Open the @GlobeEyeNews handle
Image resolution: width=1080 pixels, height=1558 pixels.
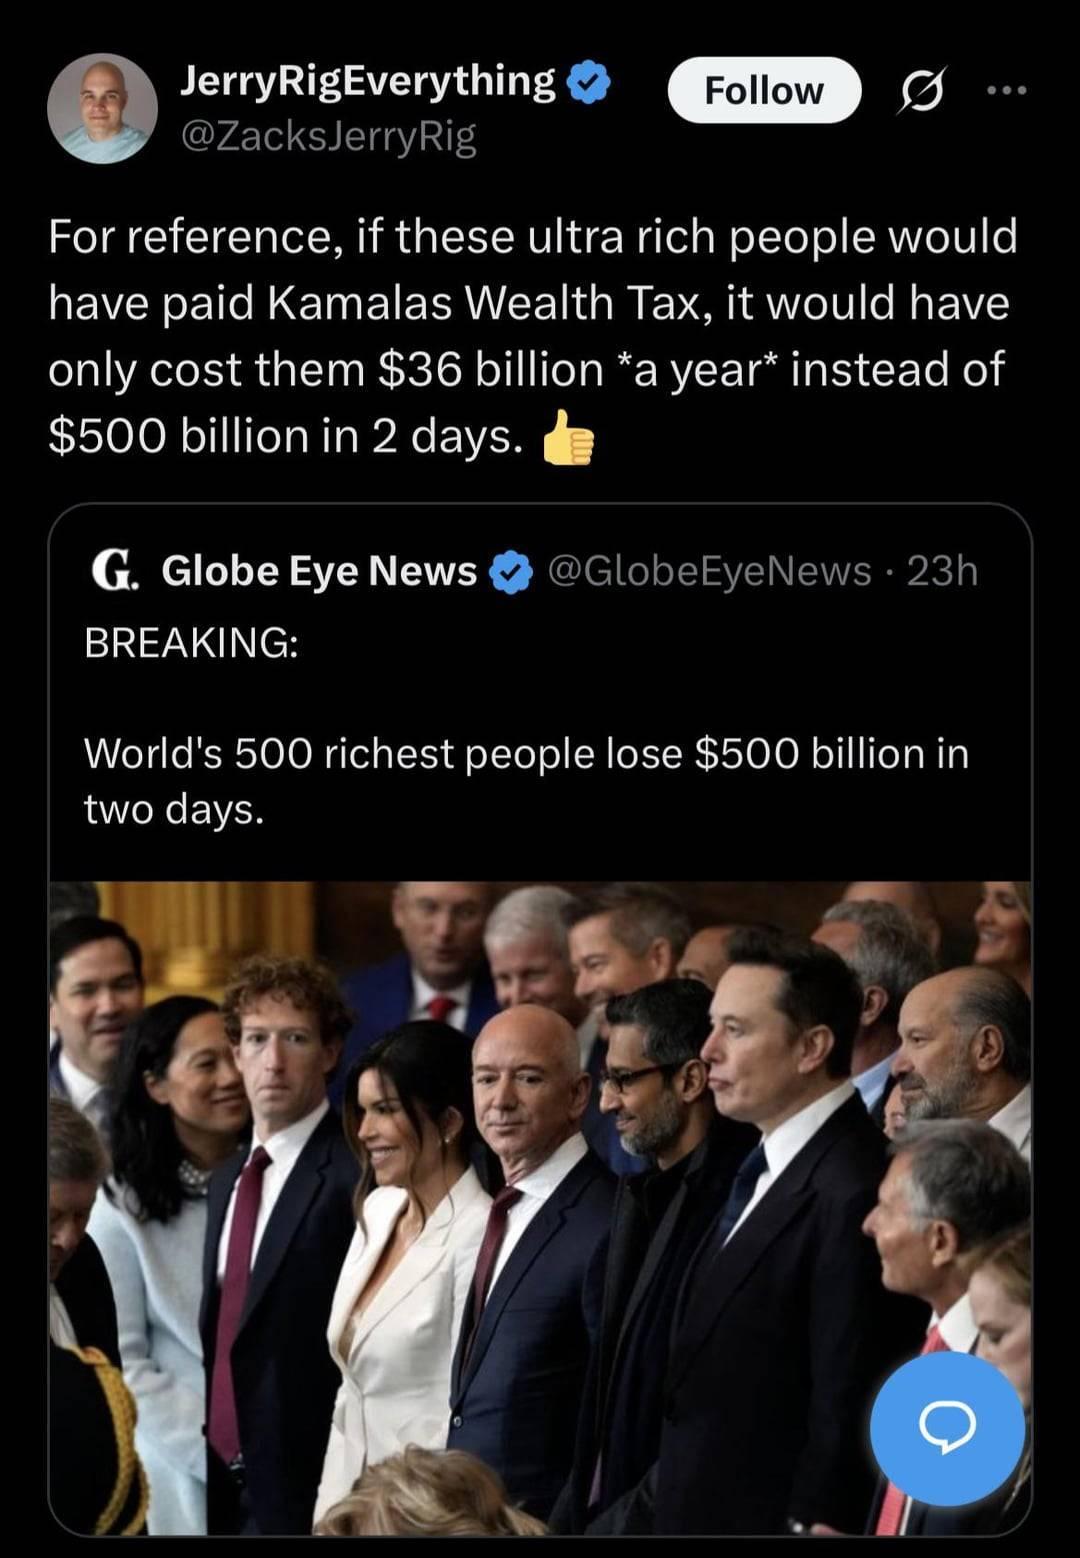(709, 571)
